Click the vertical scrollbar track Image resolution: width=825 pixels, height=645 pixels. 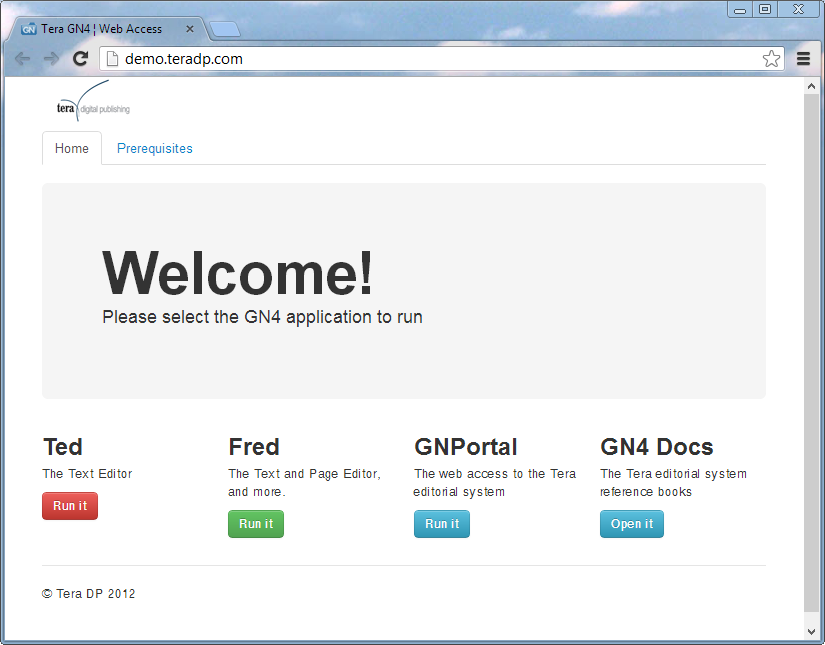tap(811, 352)
